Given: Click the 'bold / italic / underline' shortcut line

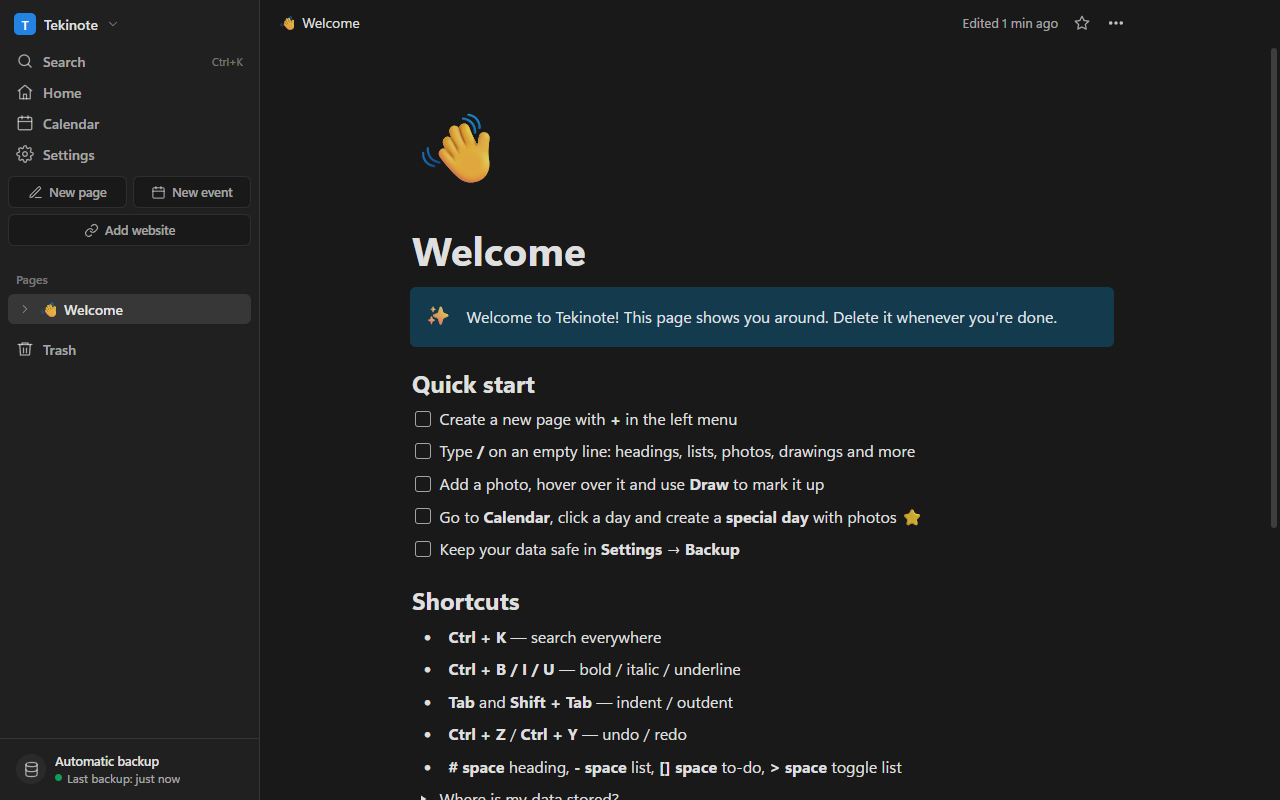Looking at the screenshot, I should click(x=595, y=670).
